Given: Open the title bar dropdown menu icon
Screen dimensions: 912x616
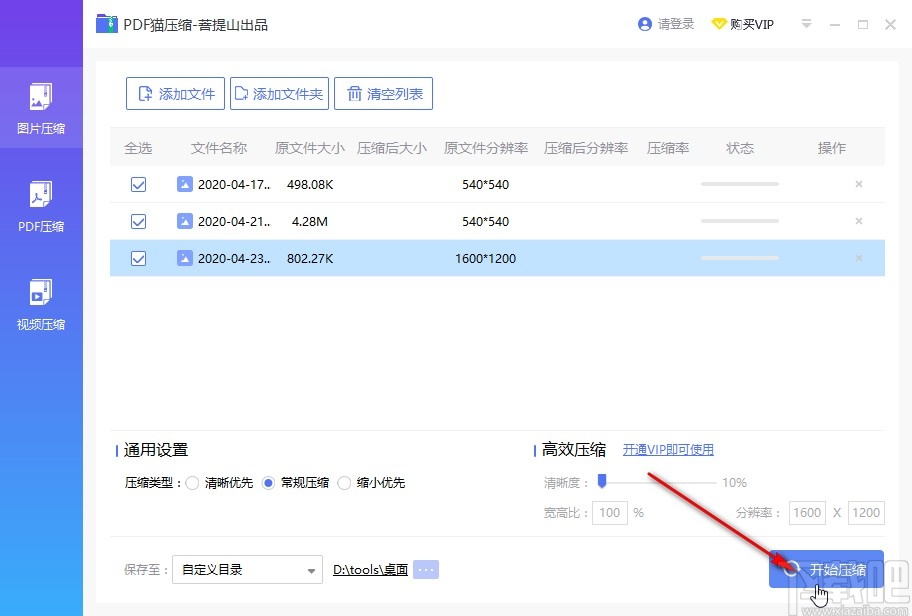Looking at the screenshot, I should coord(806,24).
